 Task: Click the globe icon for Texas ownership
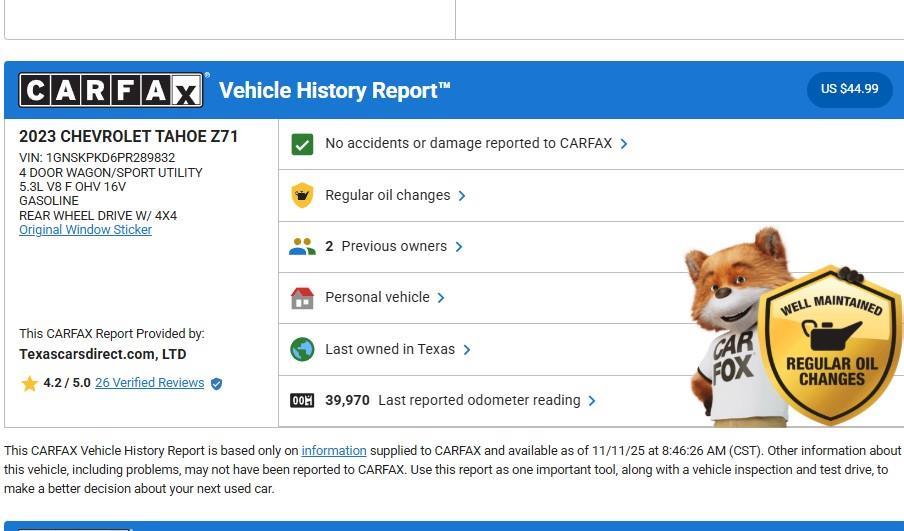tap(302, 349)
